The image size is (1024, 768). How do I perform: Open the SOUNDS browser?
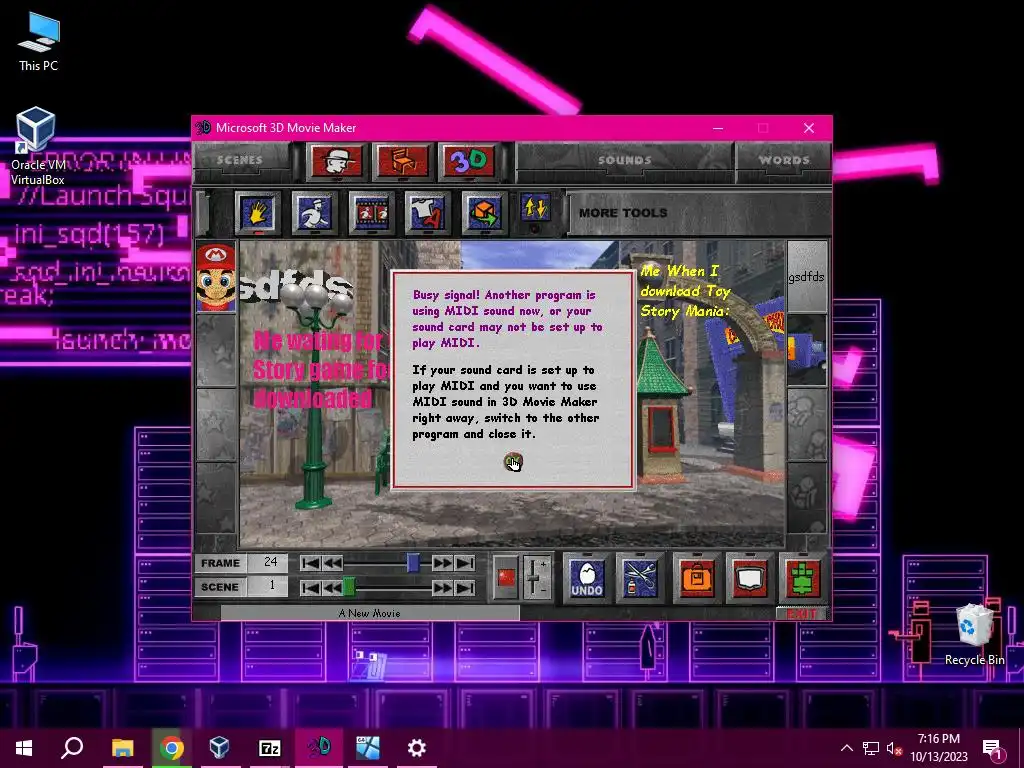pyautogui.click(x=625, y=160)
